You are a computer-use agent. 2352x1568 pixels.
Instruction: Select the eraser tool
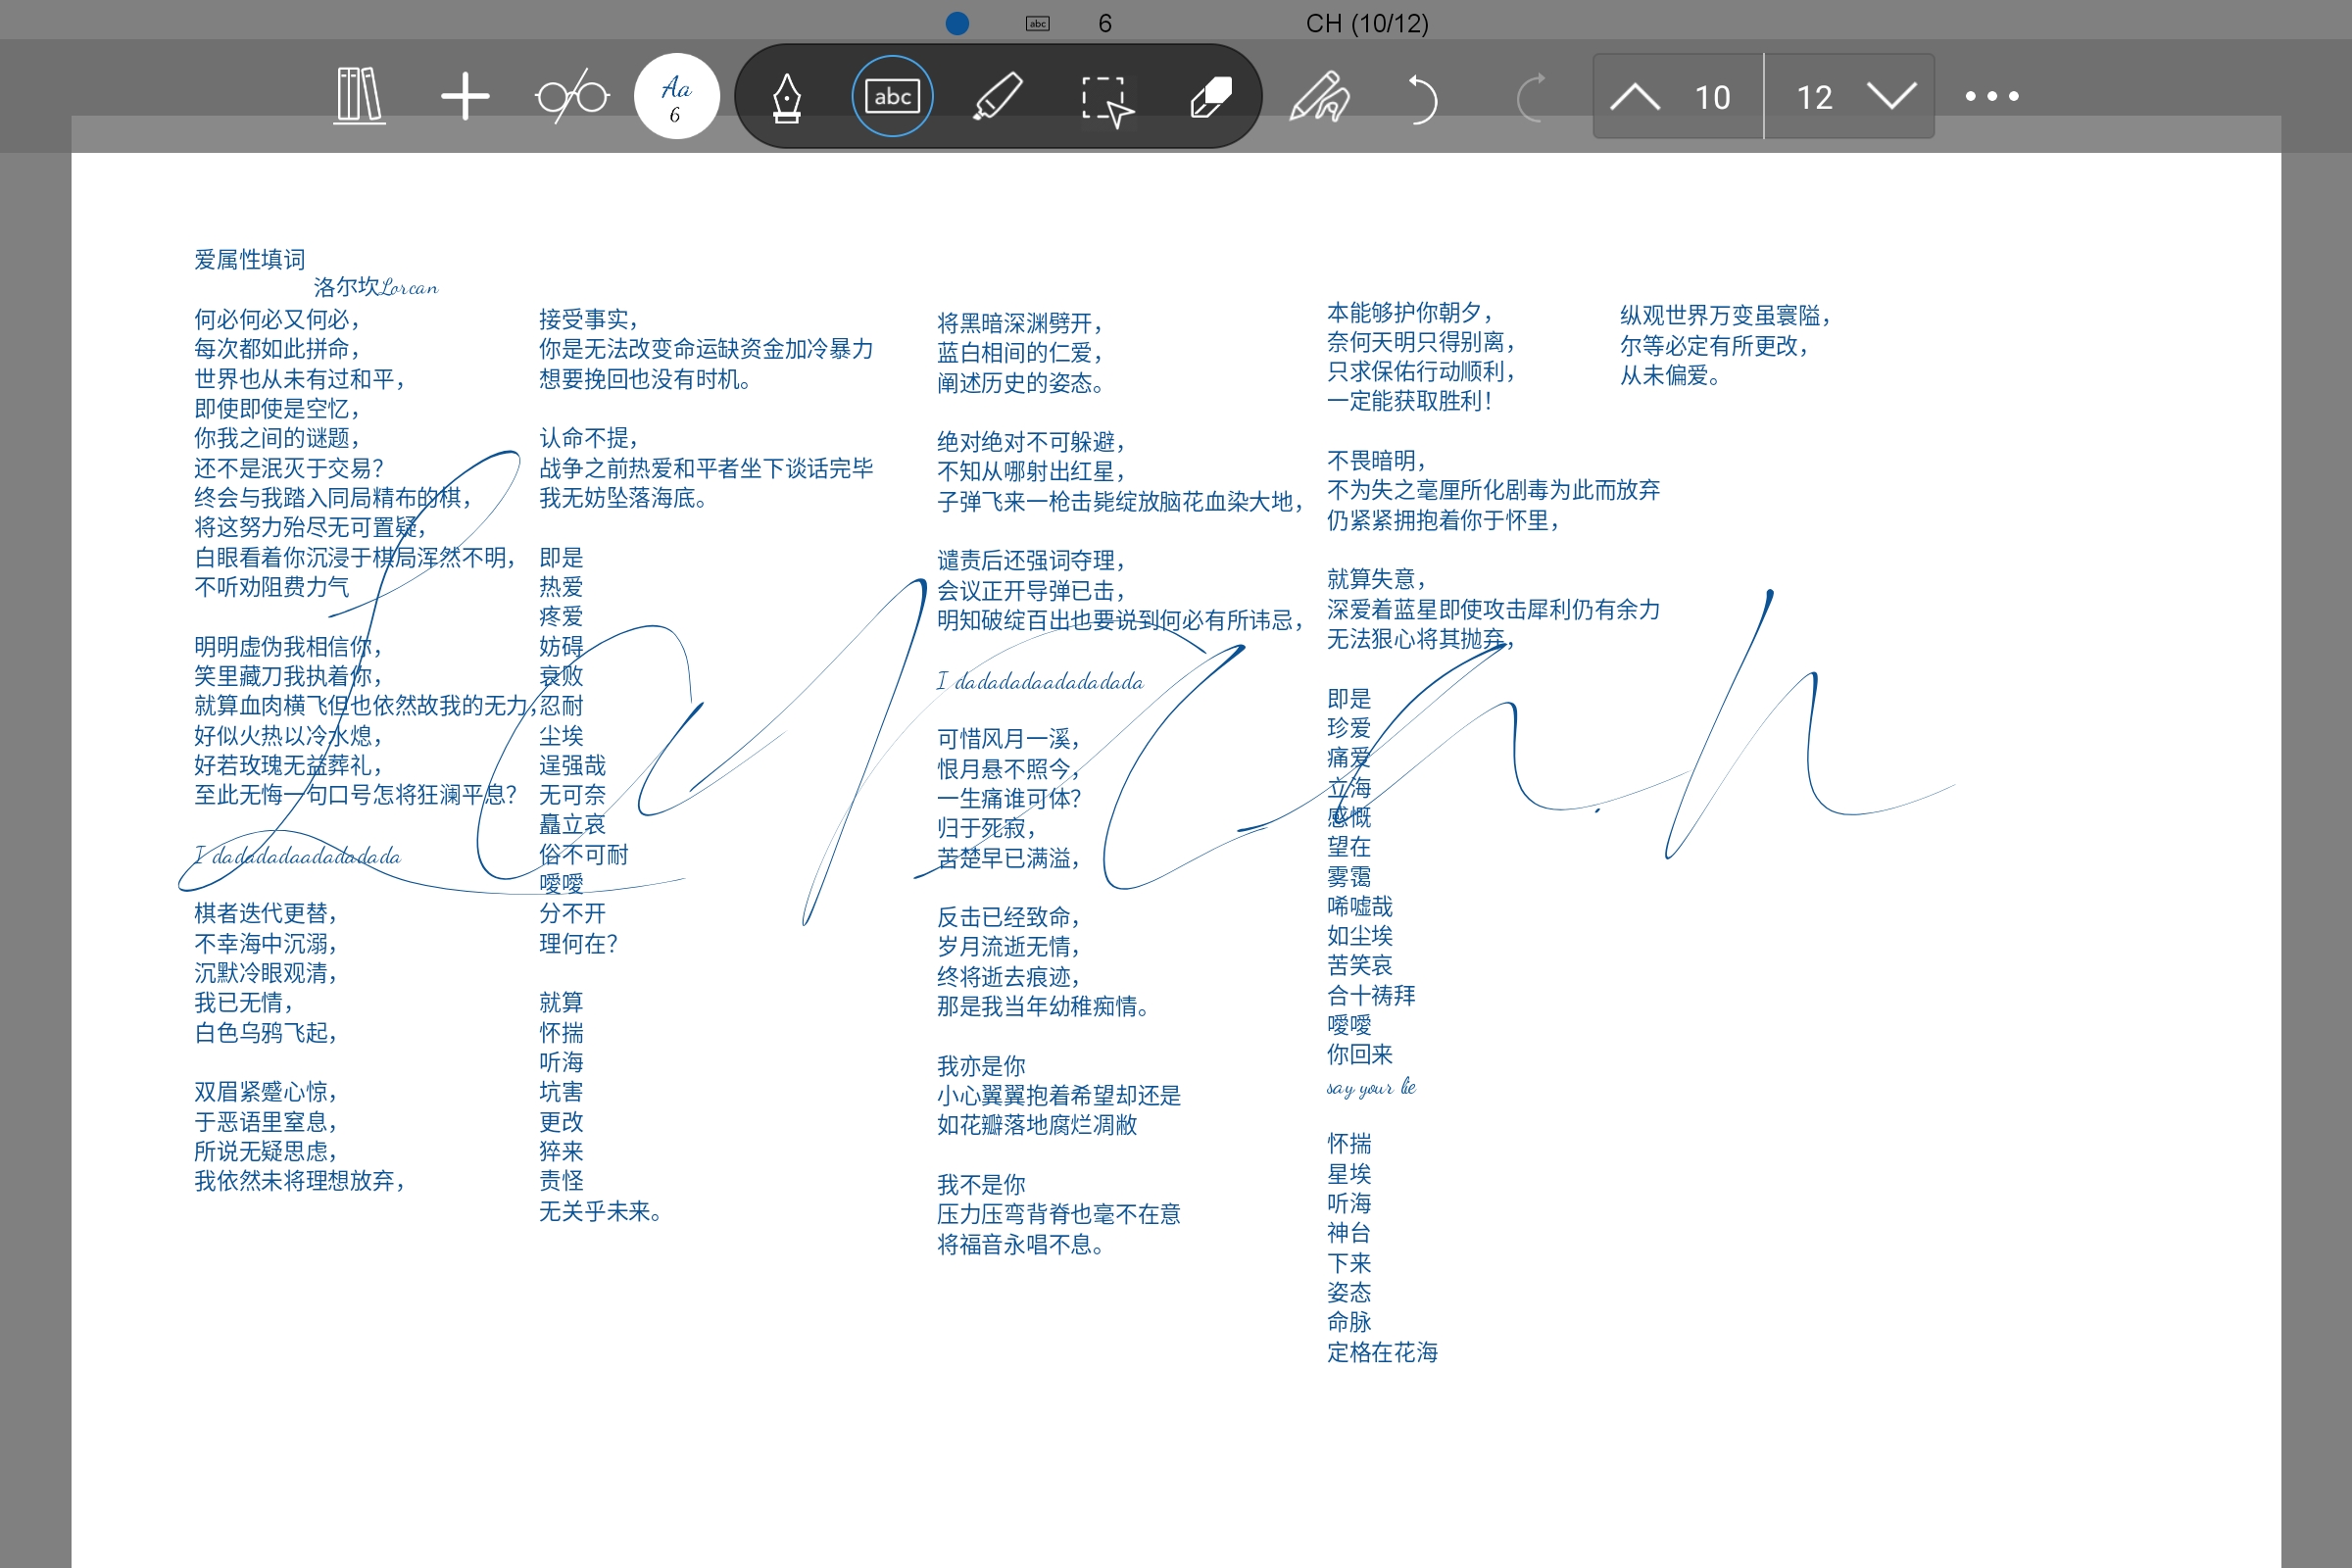1211,97
